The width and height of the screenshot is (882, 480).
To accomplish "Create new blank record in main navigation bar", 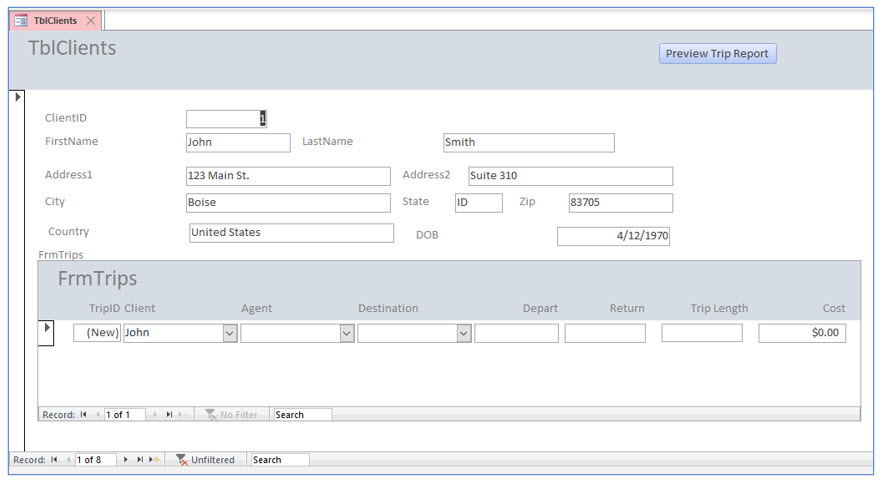I will point(154,460).
